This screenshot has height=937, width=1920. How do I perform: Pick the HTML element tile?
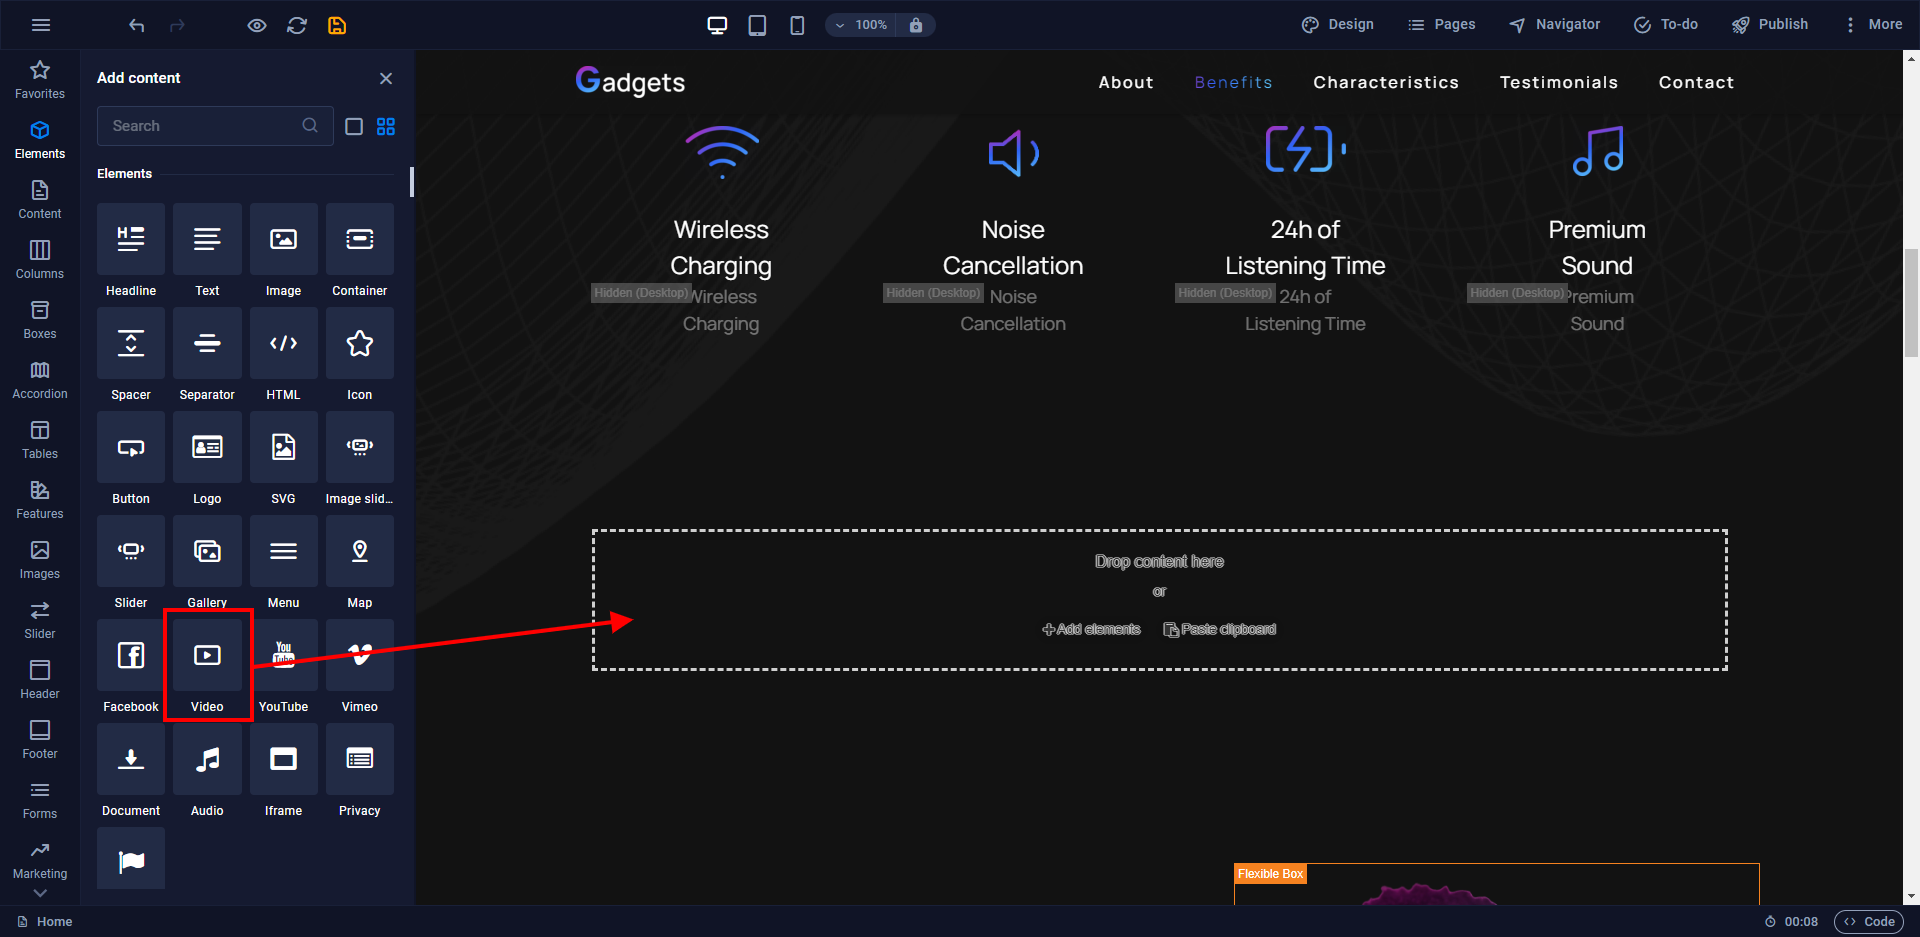pyautogui.click(x=283, y=344)
